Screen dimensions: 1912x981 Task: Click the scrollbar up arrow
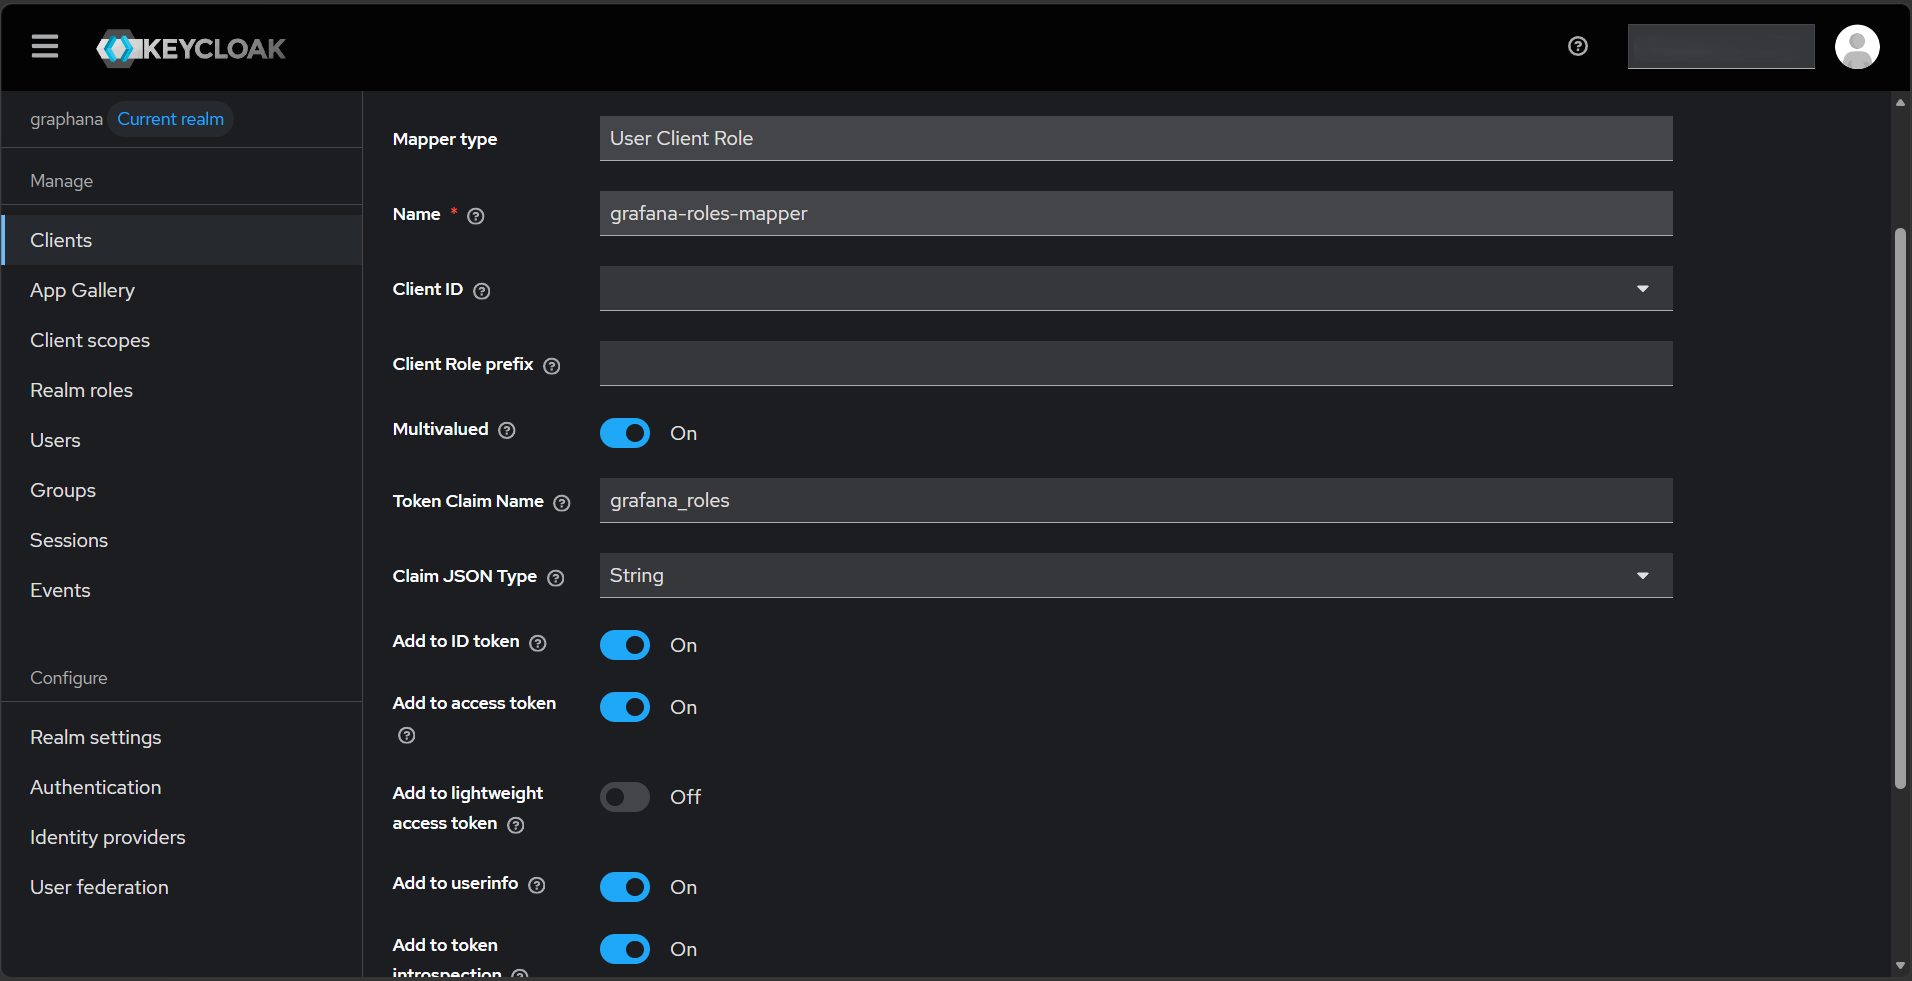click(1900, 102)
